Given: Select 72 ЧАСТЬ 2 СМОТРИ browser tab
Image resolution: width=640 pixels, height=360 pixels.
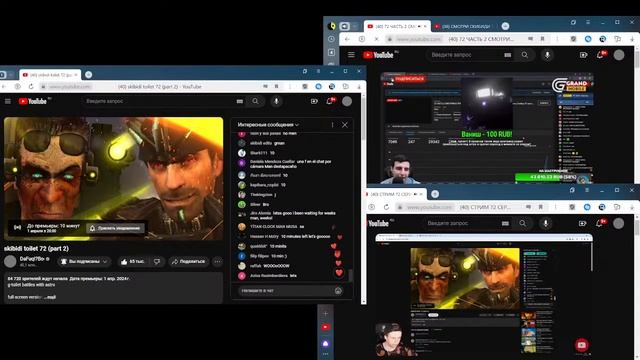Looking at the screenshot, I should click(397, 27).
